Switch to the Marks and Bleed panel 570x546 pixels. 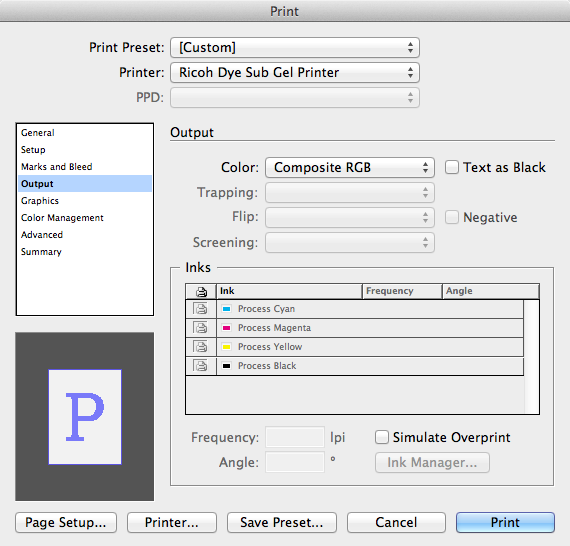(57, 166)
